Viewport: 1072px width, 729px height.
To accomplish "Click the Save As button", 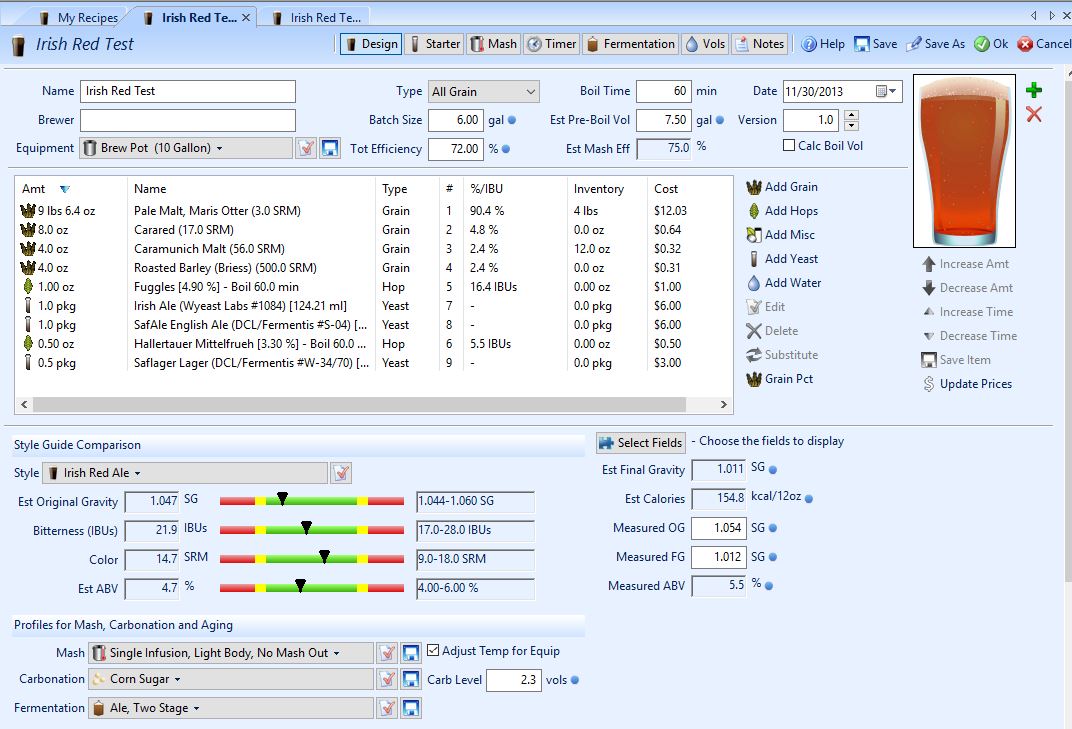I will tap(936, 44).
